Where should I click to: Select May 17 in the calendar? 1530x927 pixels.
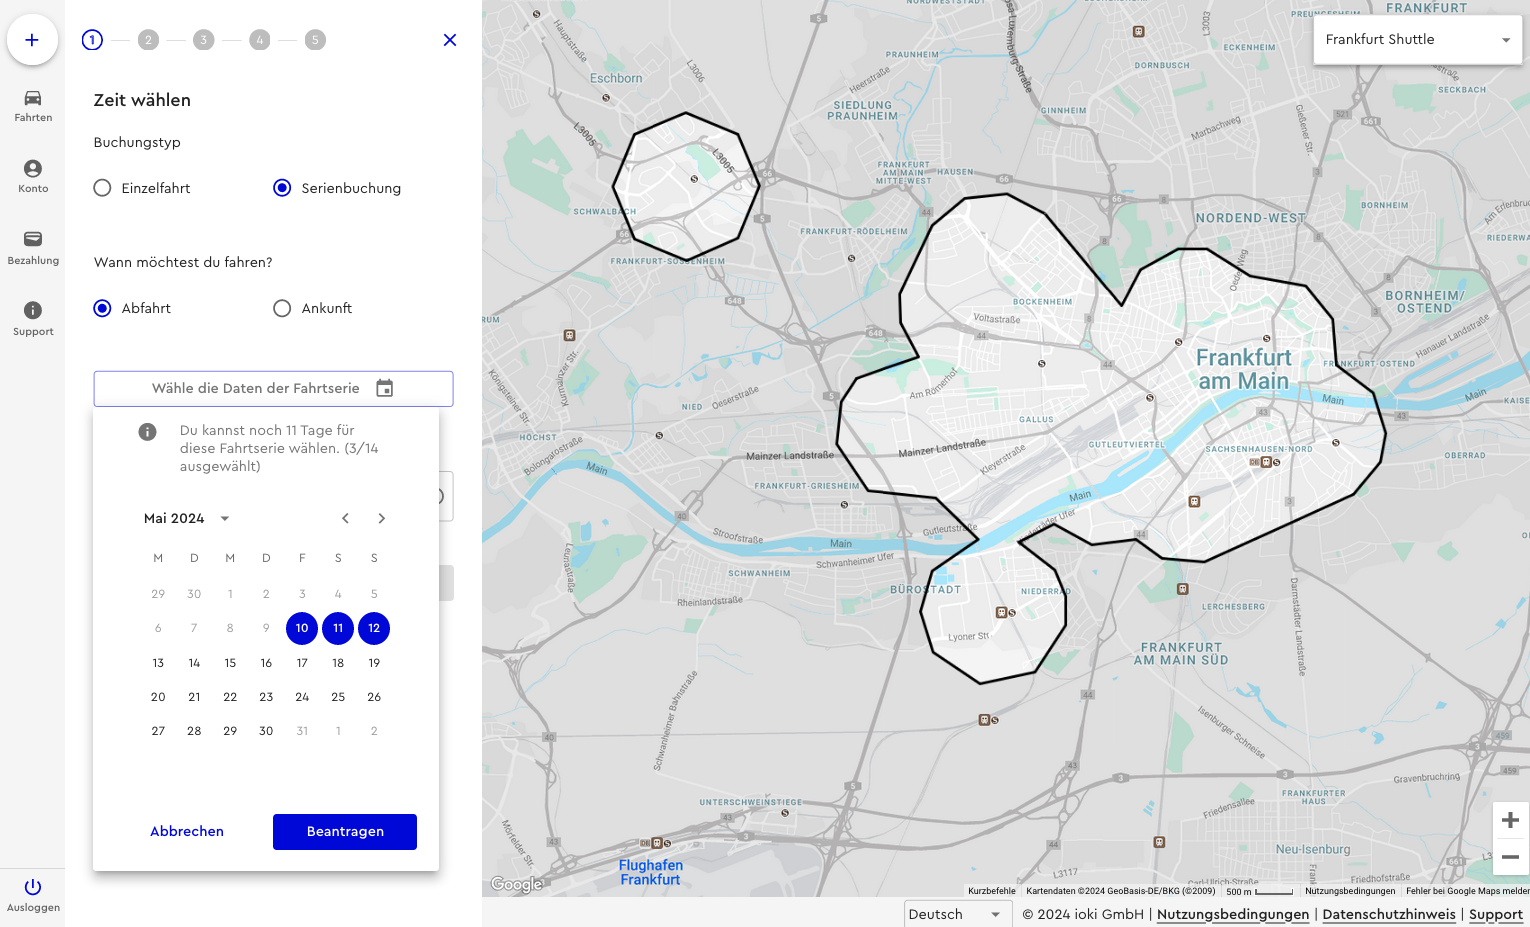pyautogui.click(x=302, y=663)
